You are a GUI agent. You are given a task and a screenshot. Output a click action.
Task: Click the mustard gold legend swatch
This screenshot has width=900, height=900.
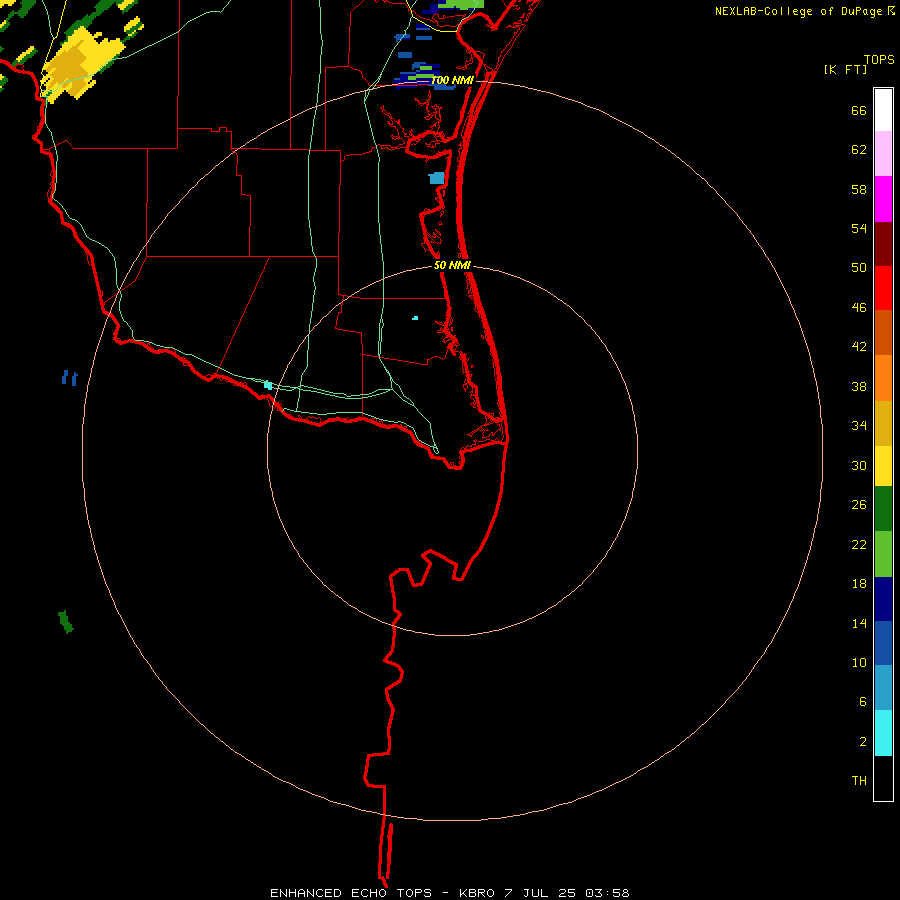pos(883,423)
